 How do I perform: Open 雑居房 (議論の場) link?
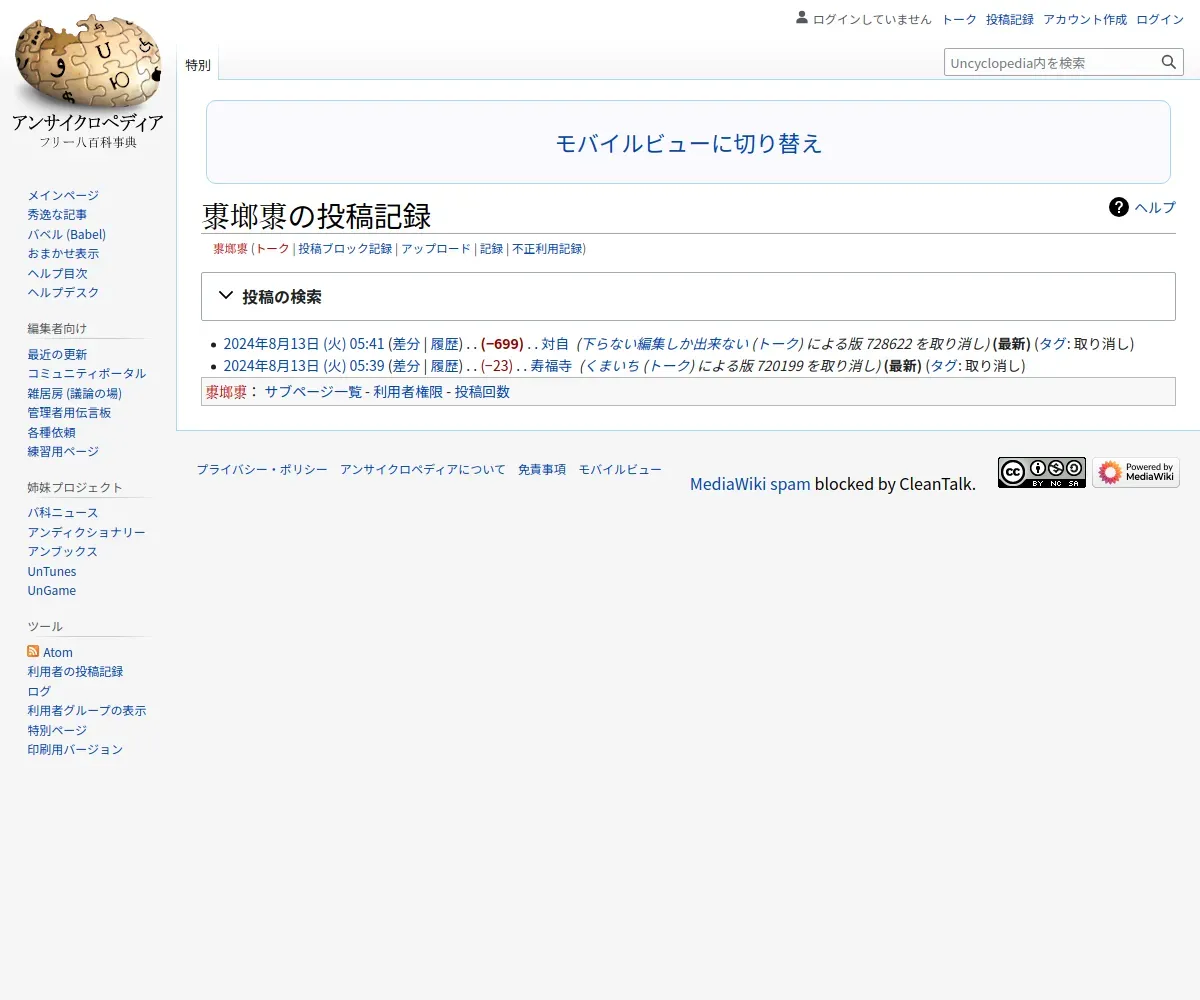74,393
